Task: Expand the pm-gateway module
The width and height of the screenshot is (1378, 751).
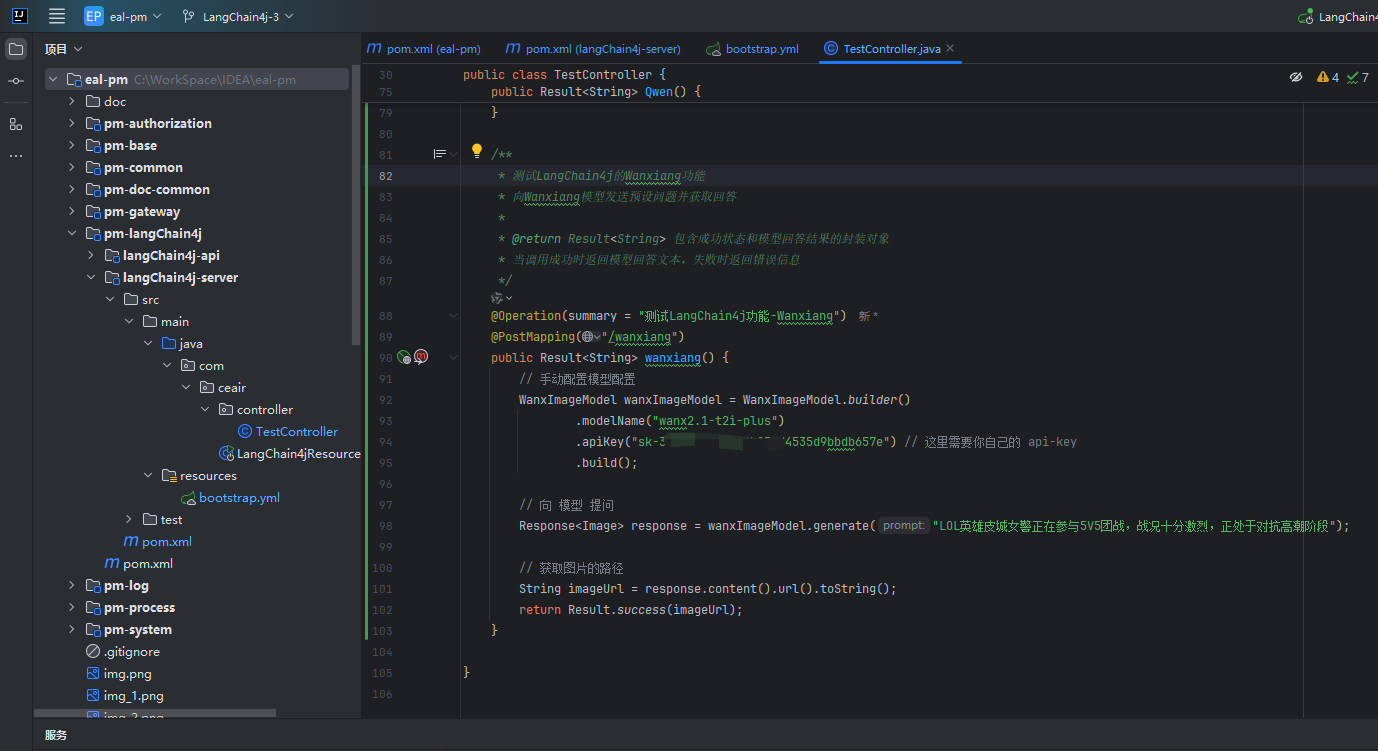Action: point(72,211)
